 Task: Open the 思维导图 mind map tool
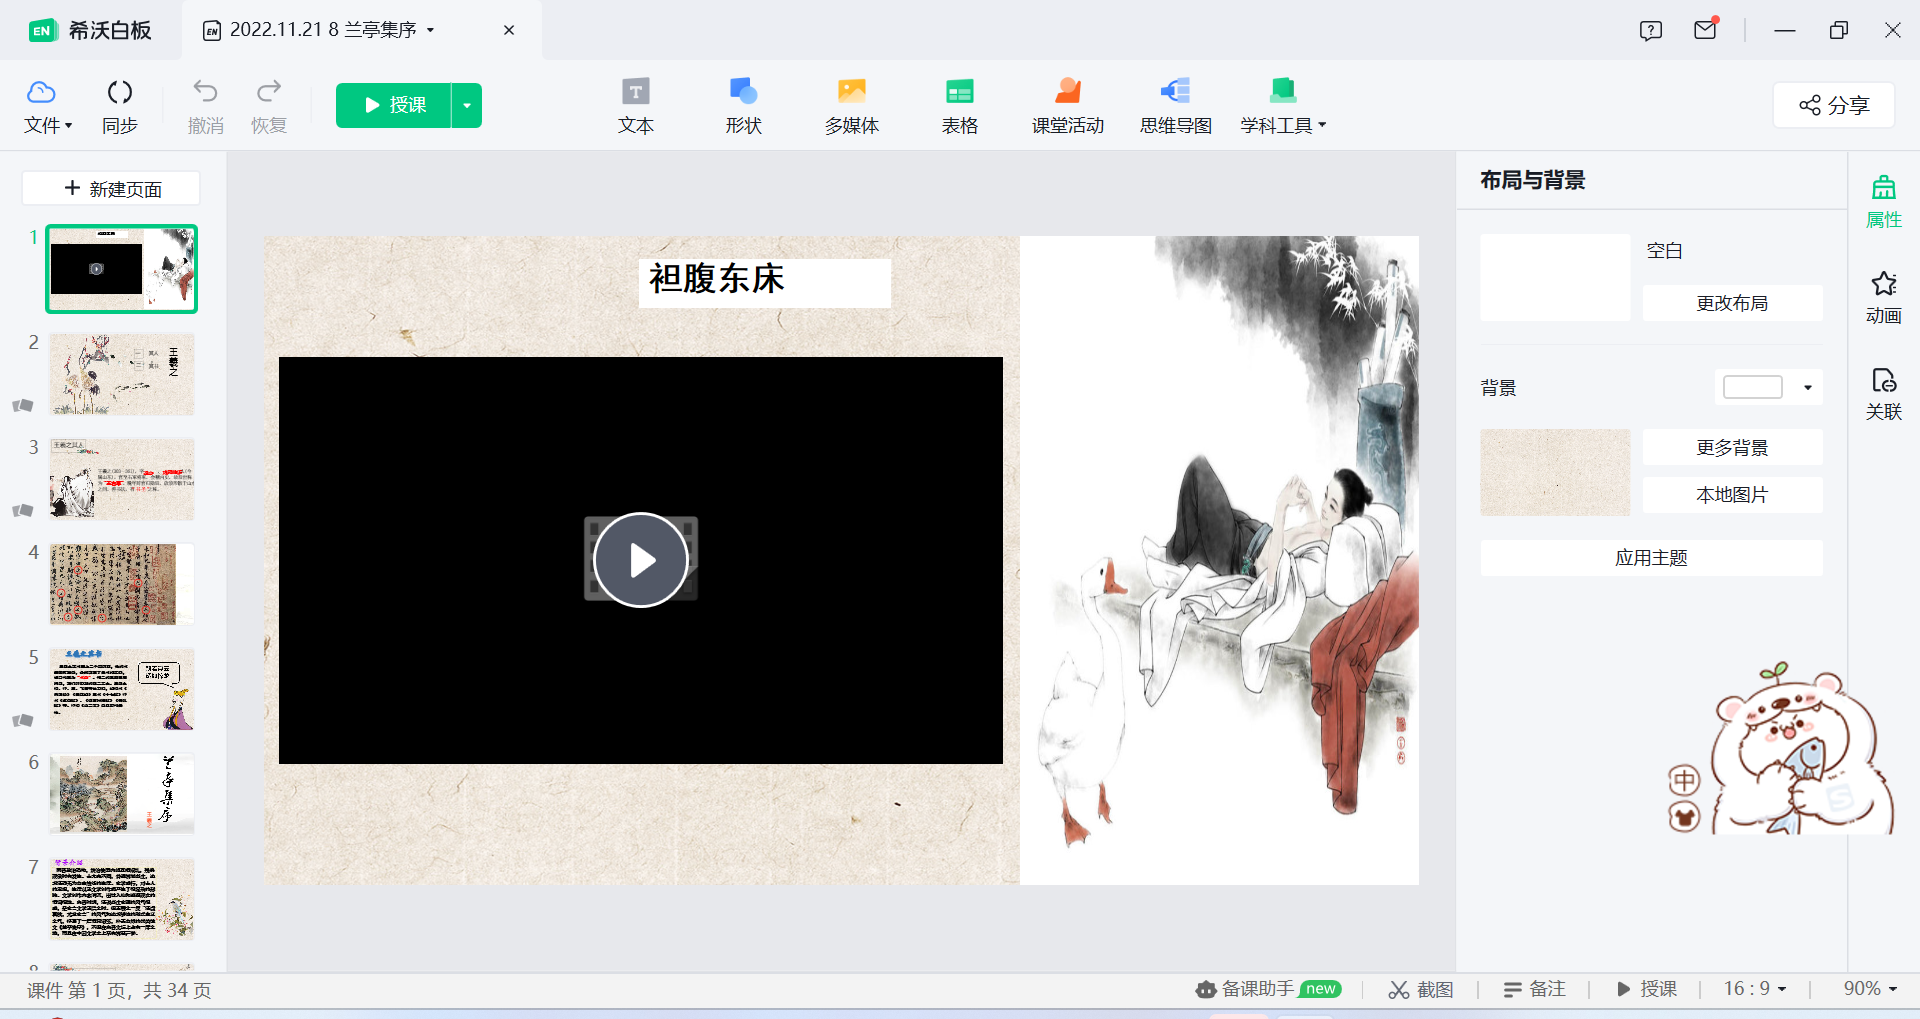coord(1176,106)
